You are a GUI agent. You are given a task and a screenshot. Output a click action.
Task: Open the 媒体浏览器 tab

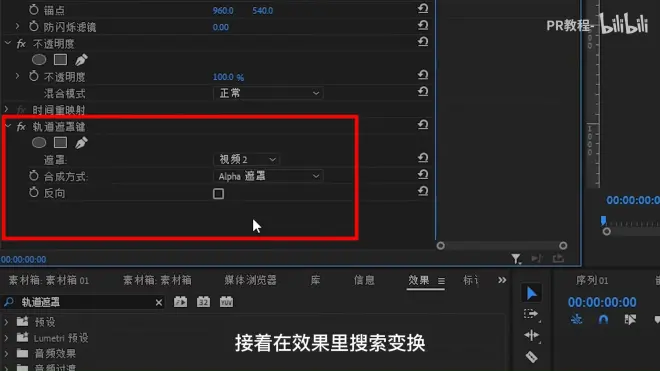[250, 280]
